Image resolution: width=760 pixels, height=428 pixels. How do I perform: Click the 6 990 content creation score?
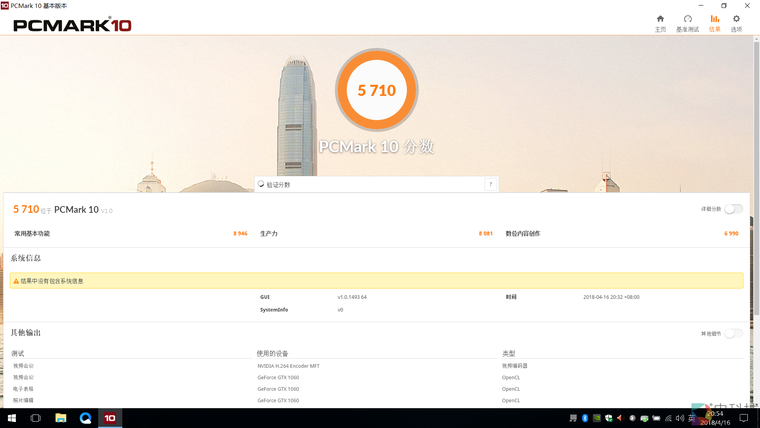point(731,234)
